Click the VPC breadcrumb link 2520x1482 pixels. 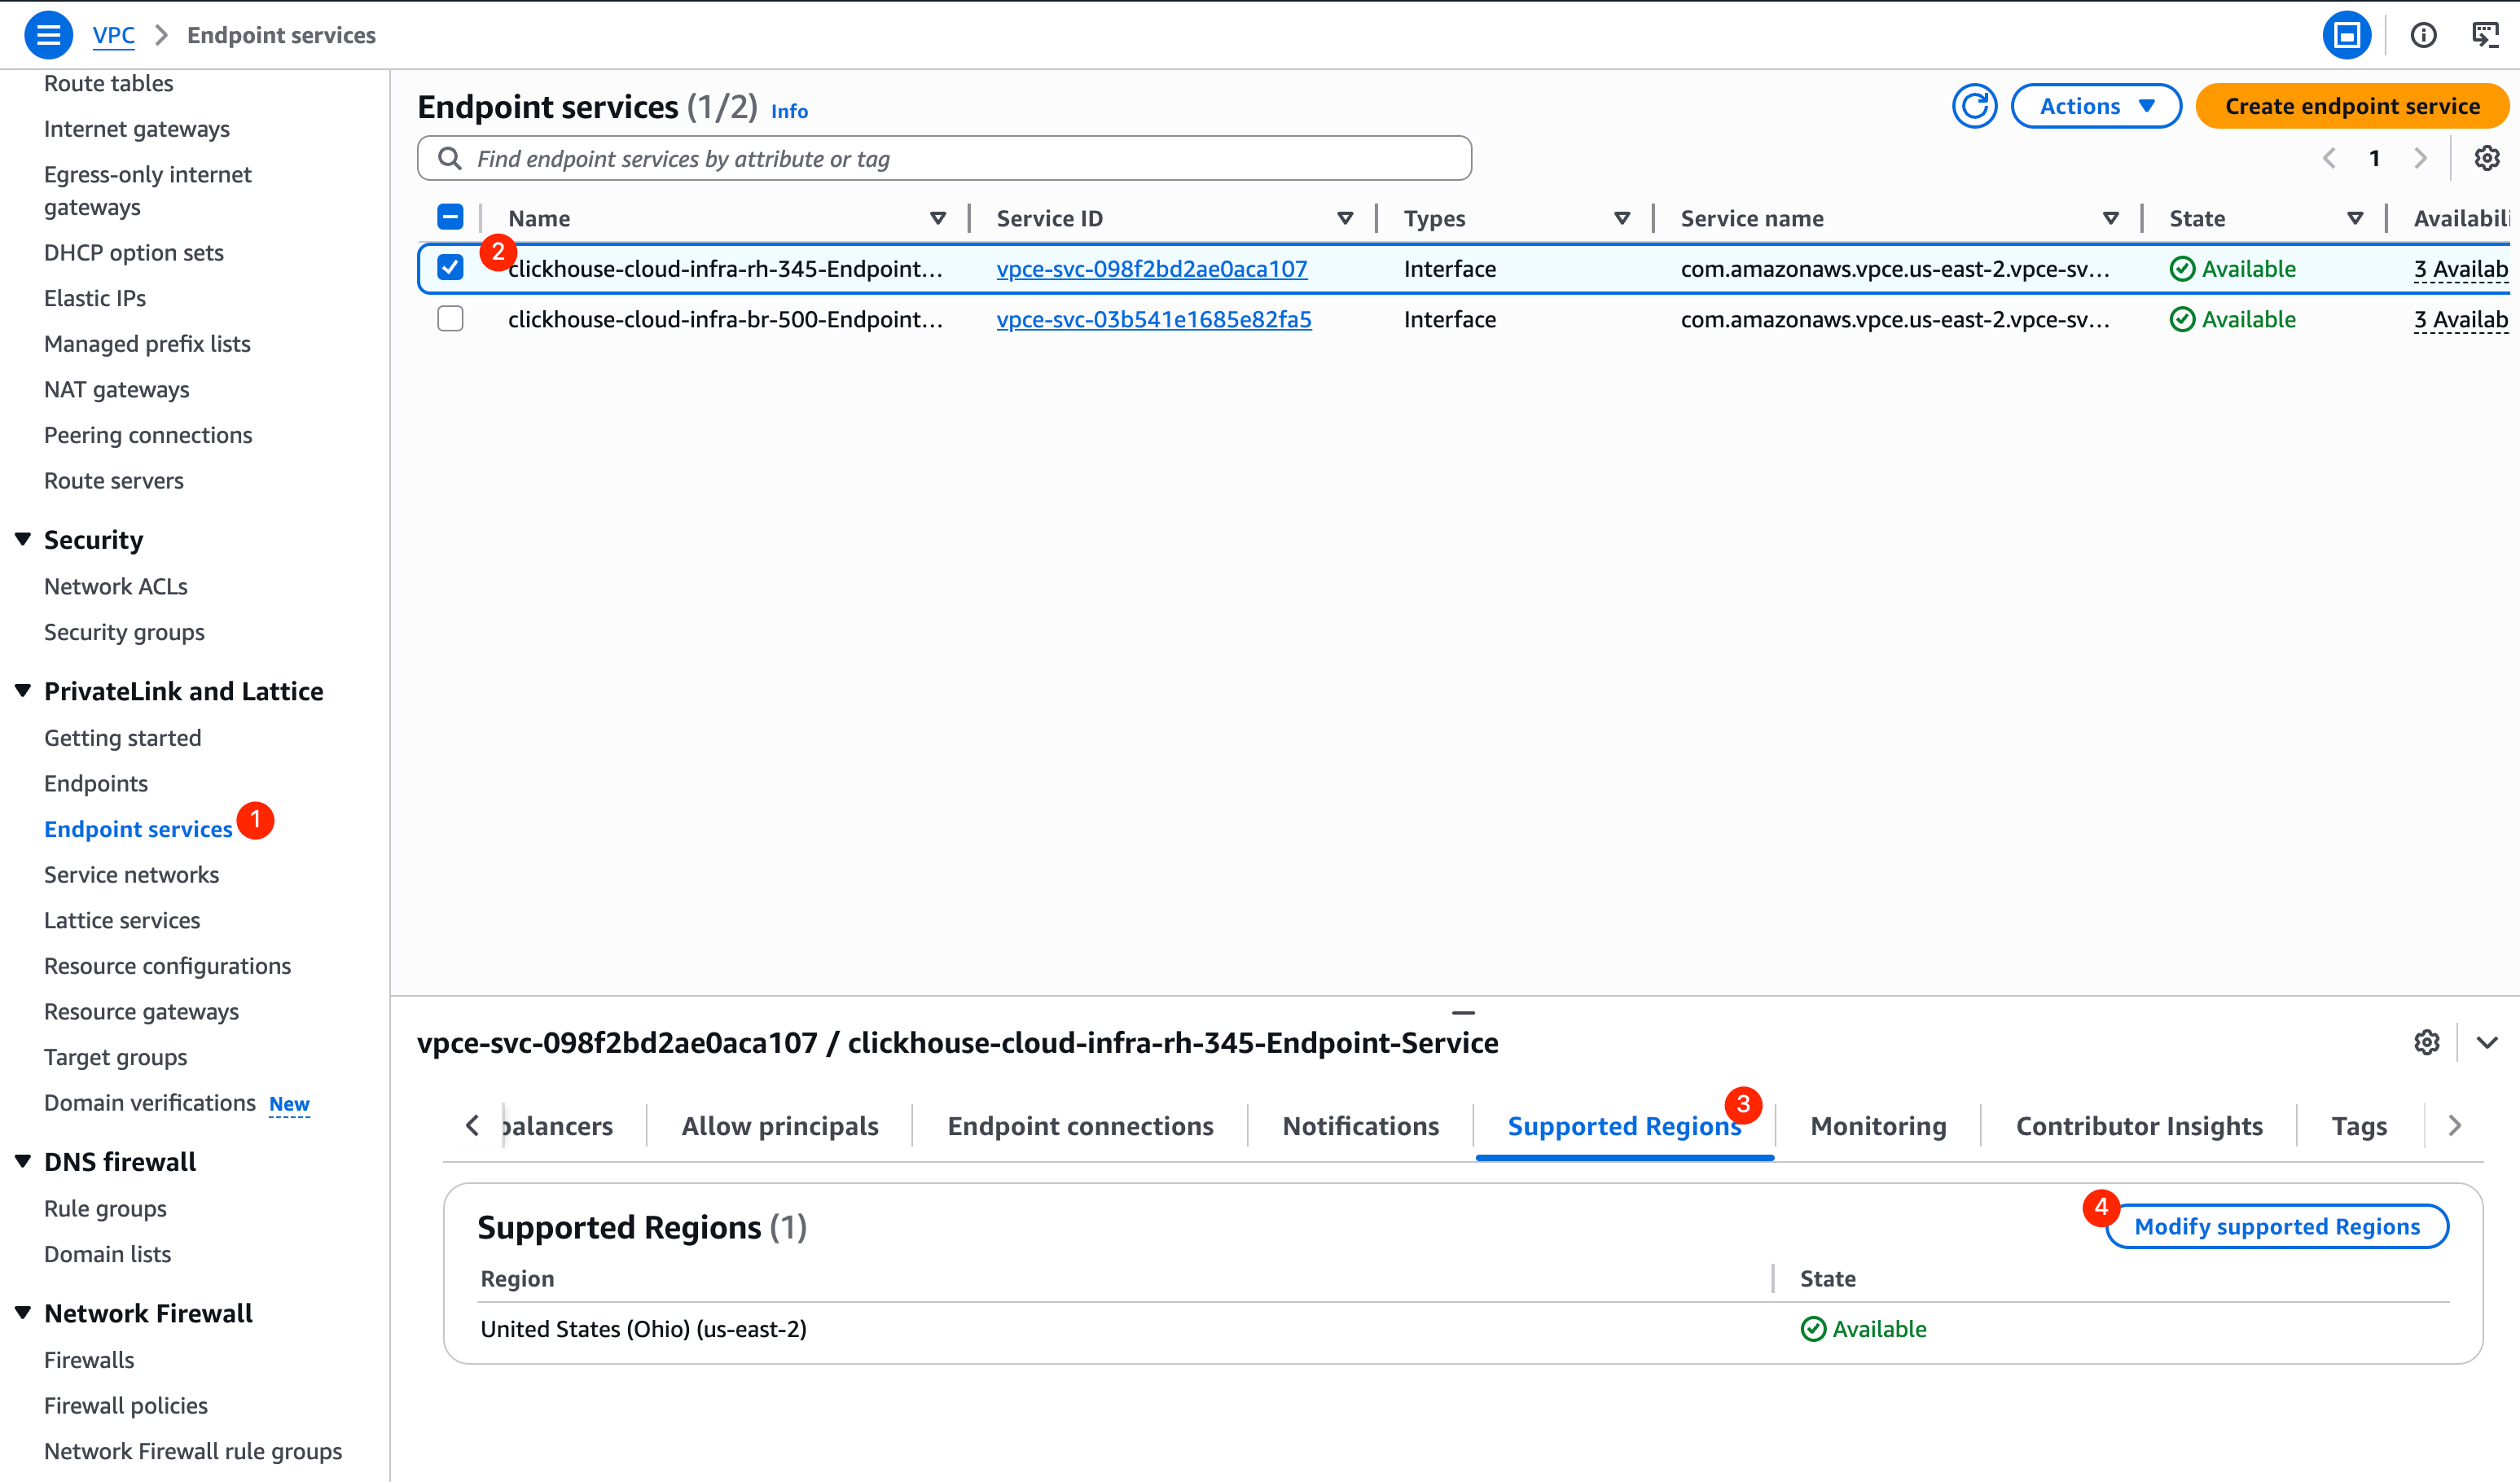click(113, 35)
